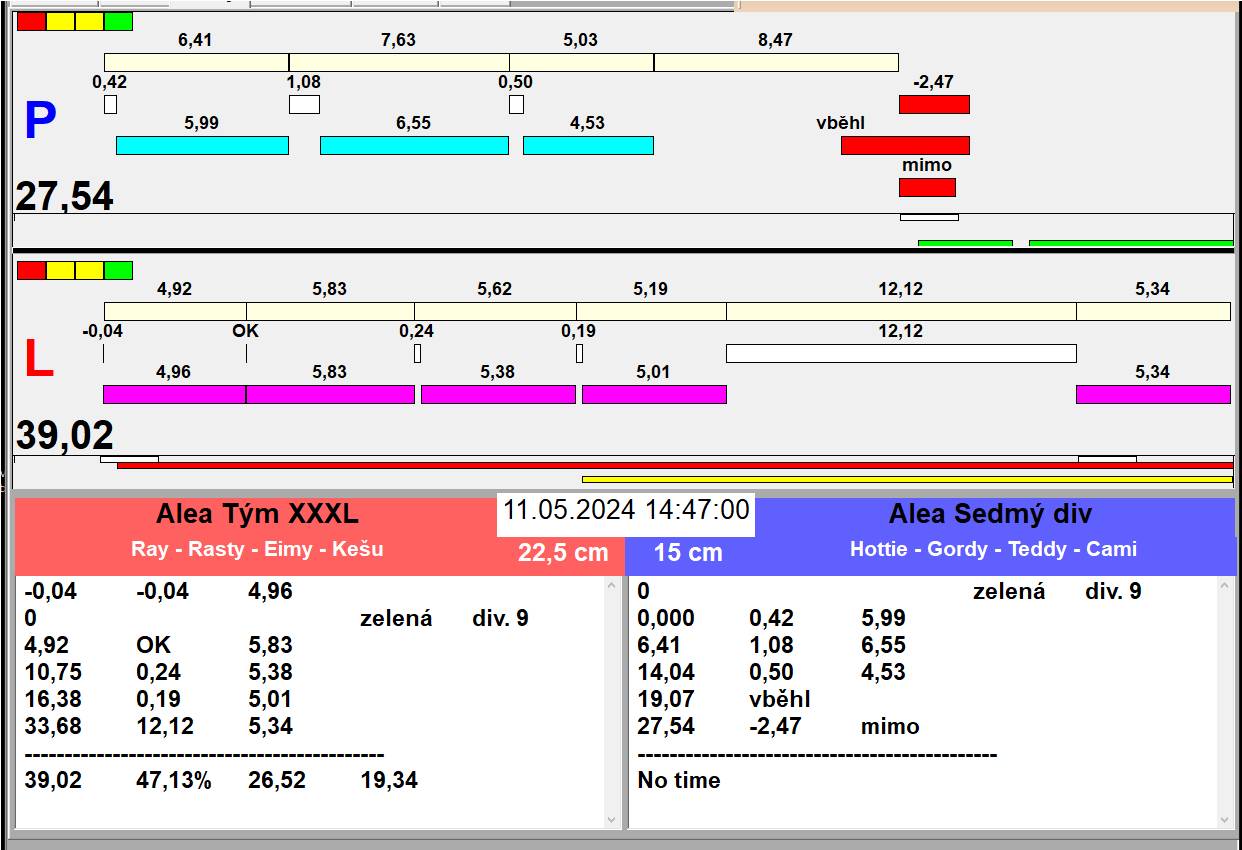Click the 19,34 value in left results
Viewport: 1242px width, 850px height.
point(389,780)
